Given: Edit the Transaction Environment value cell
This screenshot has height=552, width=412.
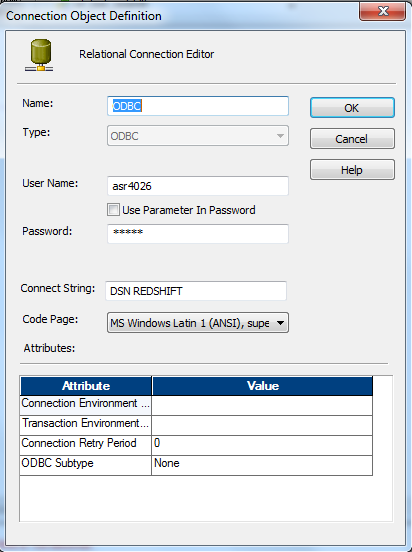Looking at the screenshot, I should (x=262, y=425).
